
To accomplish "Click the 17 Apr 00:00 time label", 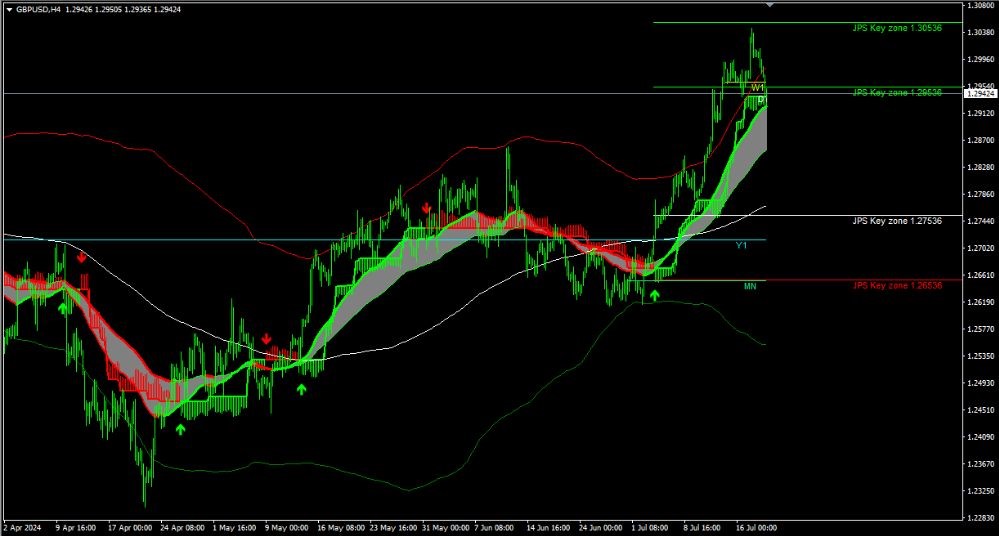I will point(130,528).
